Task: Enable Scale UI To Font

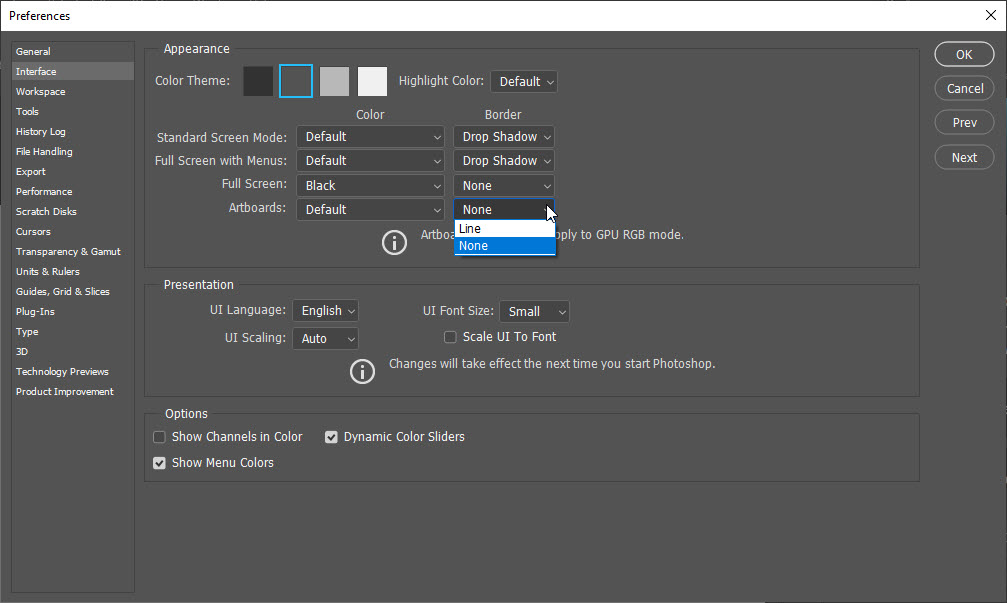Action: click(450, 337)
